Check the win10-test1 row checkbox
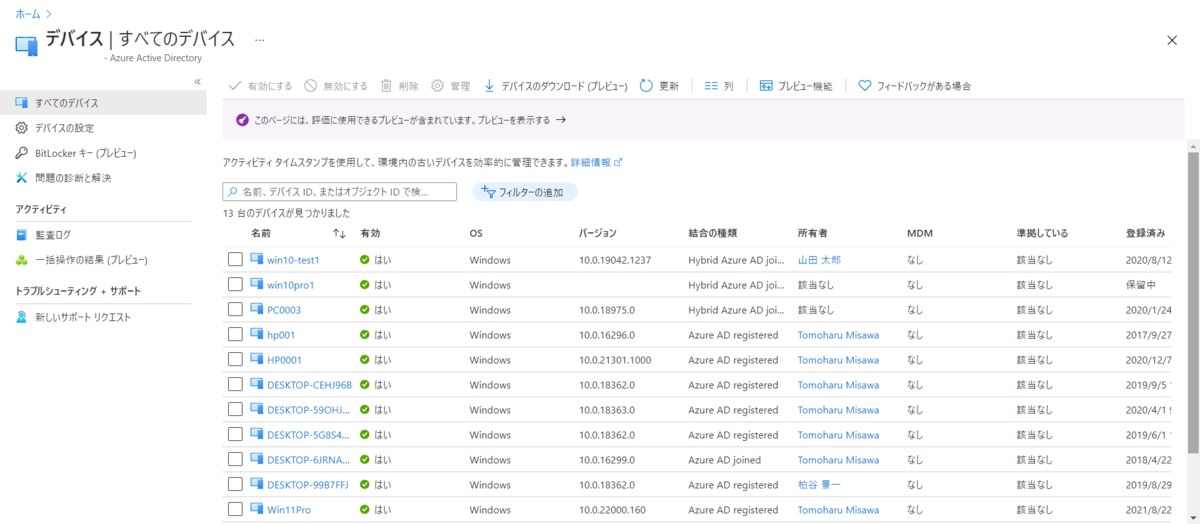The width and height of the screenshot is (1200, 524). [235, 259]
